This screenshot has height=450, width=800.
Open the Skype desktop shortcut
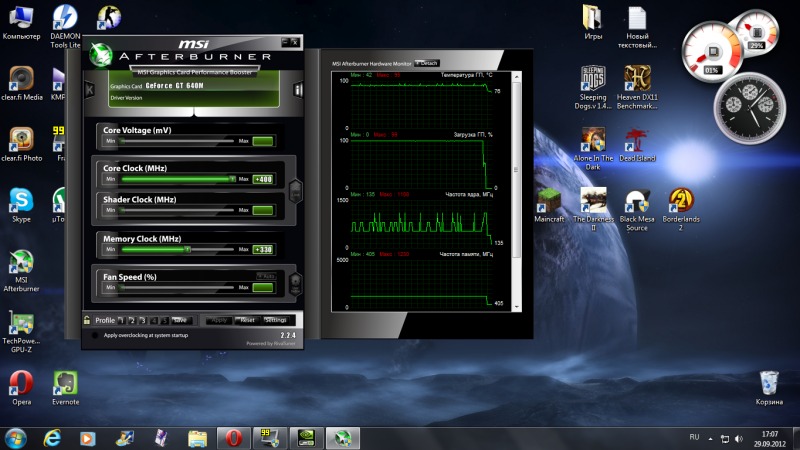point(21,205)
